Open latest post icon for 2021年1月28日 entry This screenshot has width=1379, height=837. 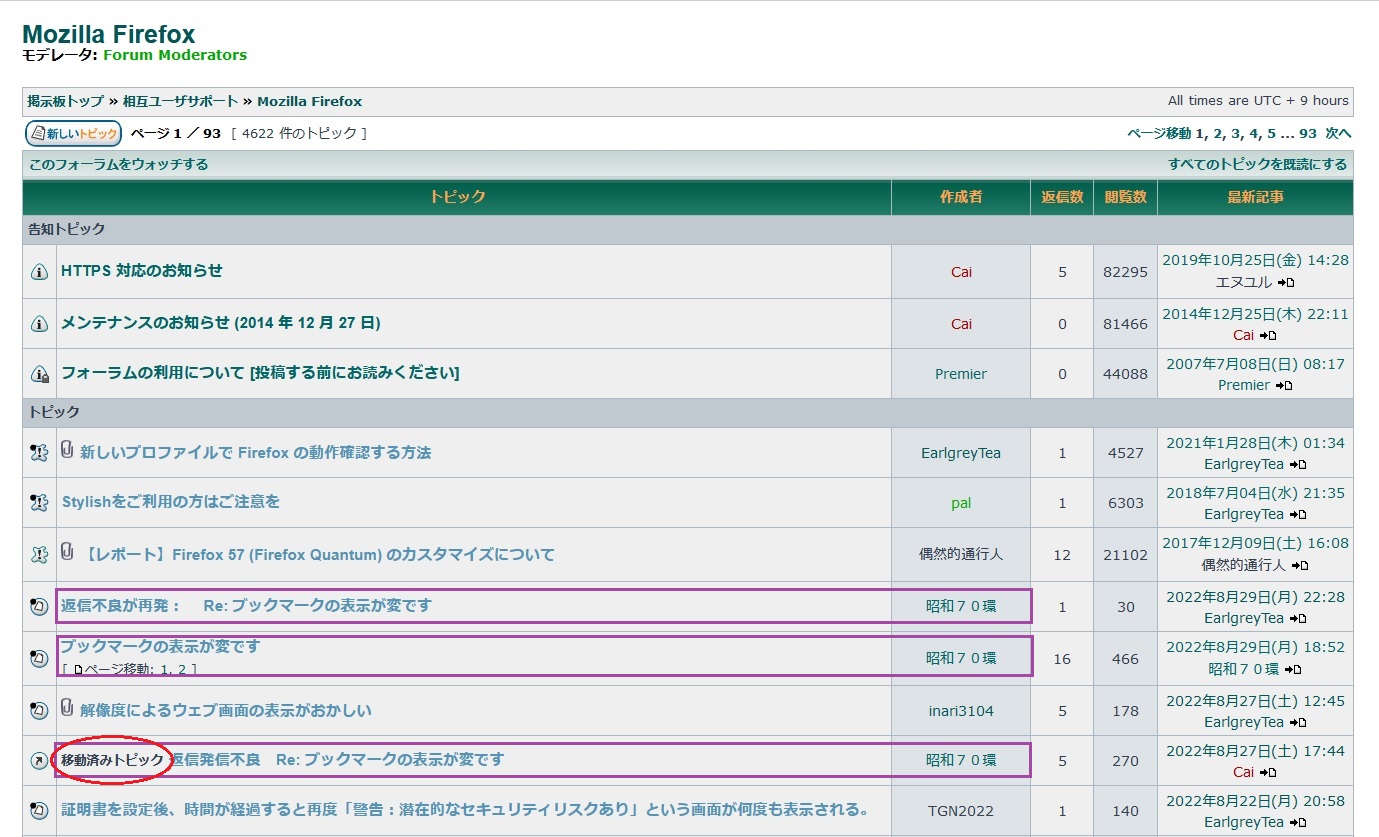(1298, 465)
